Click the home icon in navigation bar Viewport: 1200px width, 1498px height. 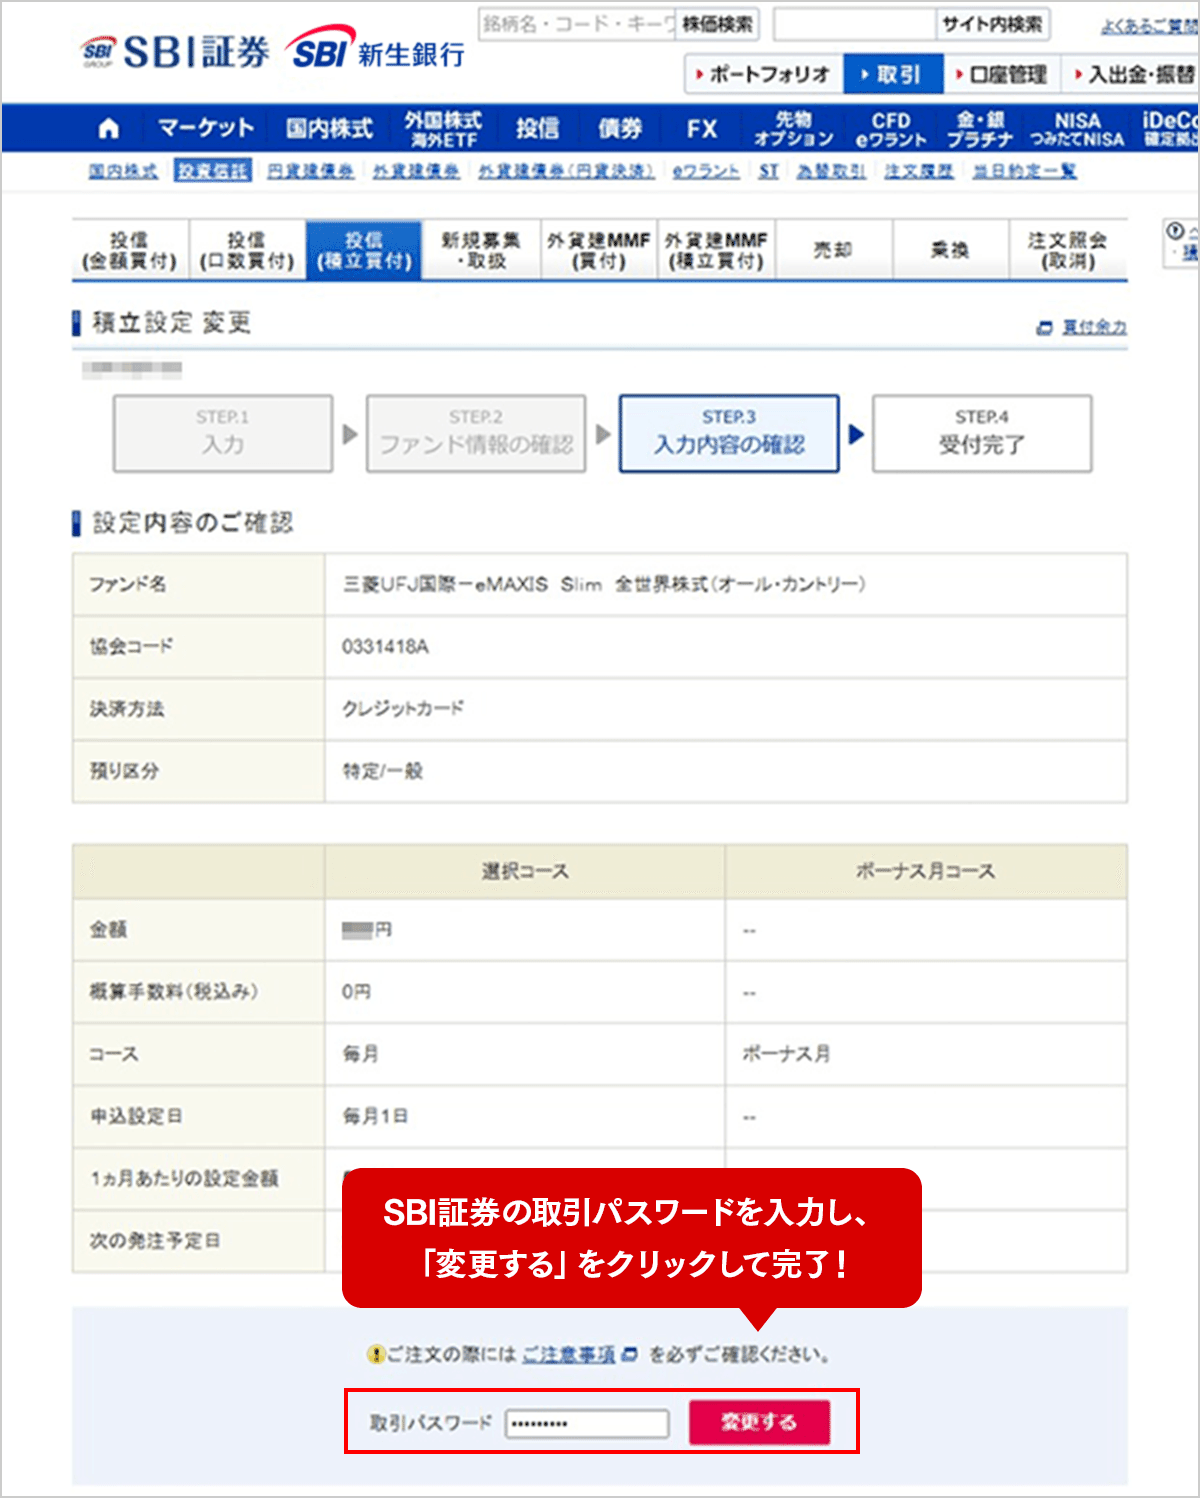click(x=109, y=129)
